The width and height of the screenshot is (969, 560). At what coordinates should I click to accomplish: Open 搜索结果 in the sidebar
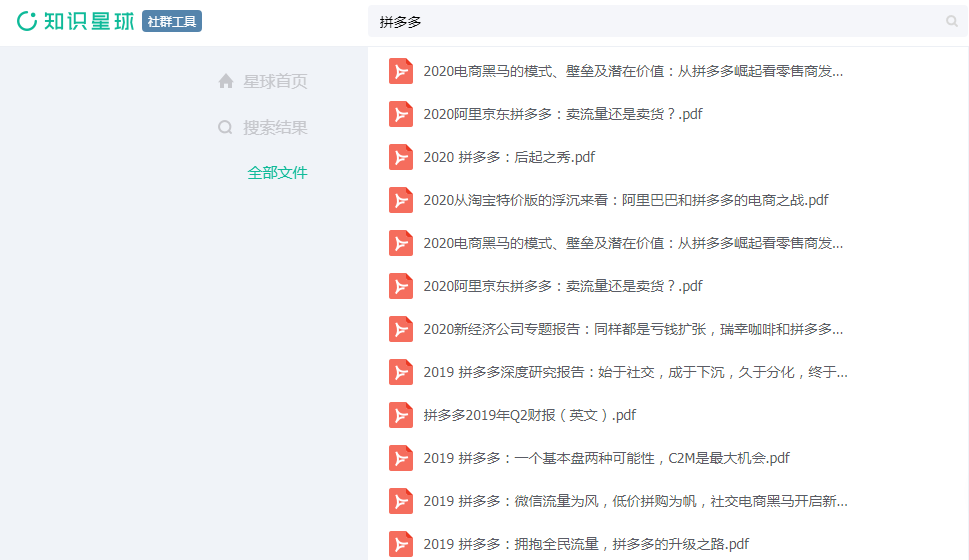click(275, 127)
